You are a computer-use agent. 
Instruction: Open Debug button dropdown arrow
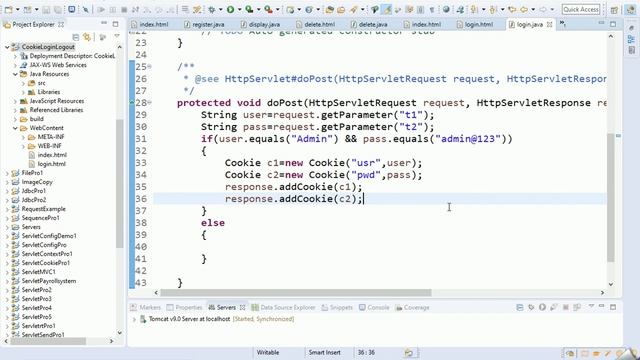[x=220, y=9]
